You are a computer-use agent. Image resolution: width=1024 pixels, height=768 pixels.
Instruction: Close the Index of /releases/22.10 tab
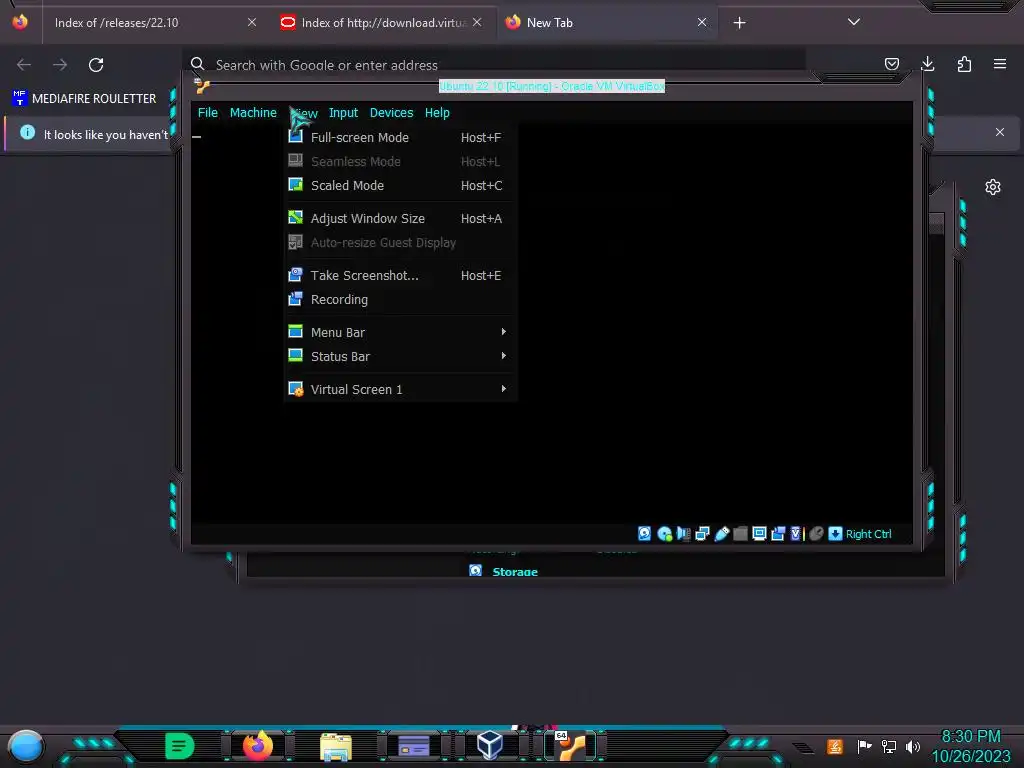pos(251,22)
